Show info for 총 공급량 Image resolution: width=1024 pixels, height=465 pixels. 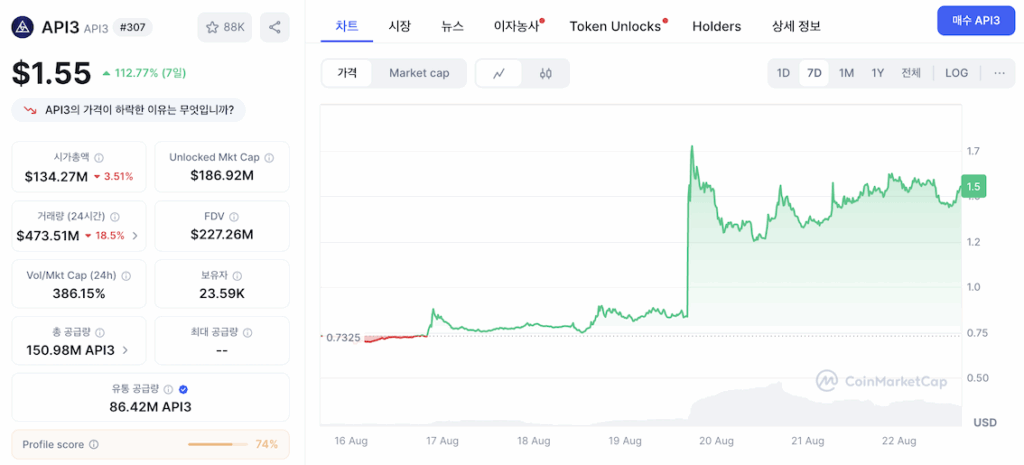(x=100, y=333)
